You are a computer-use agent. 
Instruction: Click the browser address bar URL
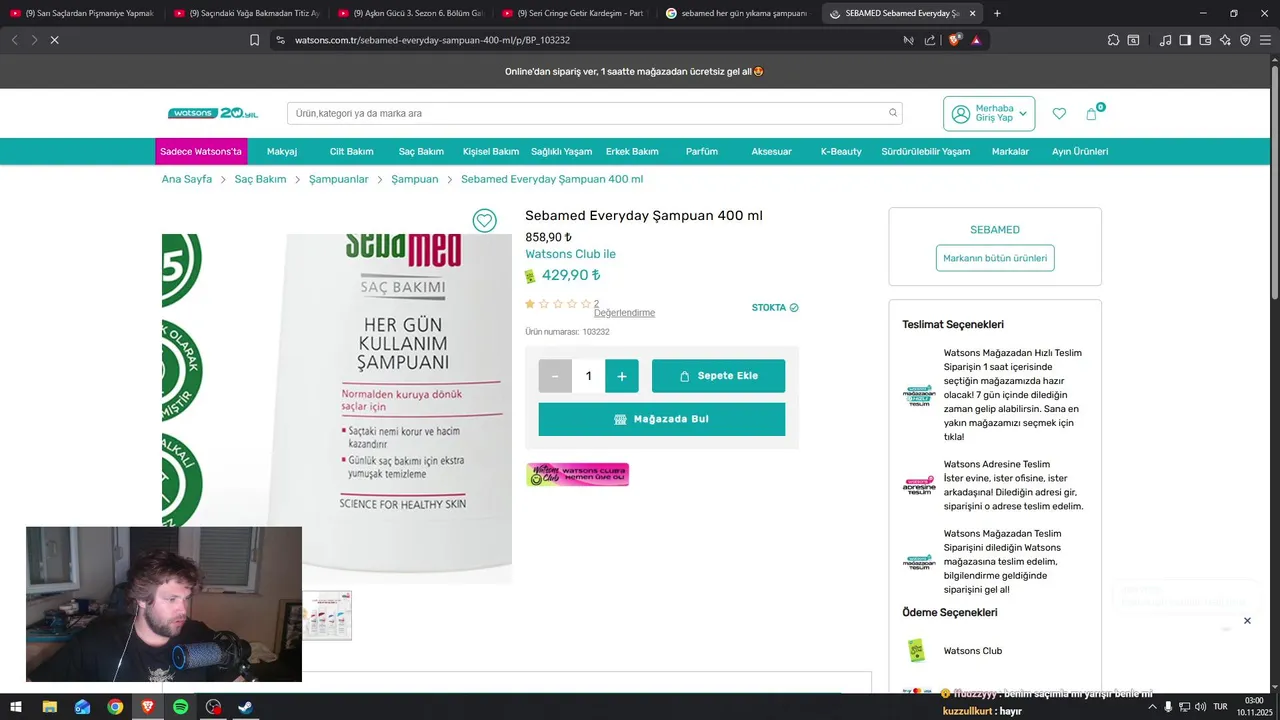click(432, 40)
